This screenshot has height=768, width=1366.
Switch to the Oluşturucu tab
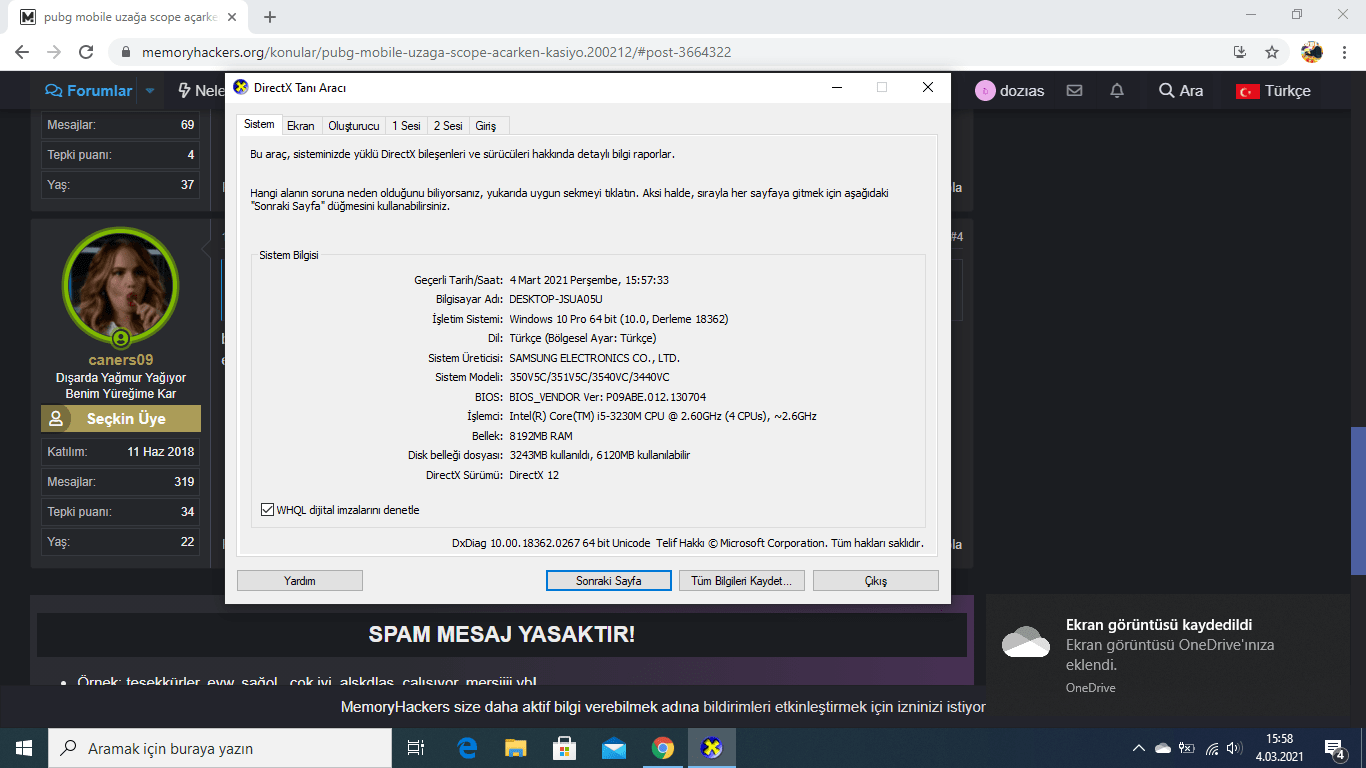(x=354, y=126)
